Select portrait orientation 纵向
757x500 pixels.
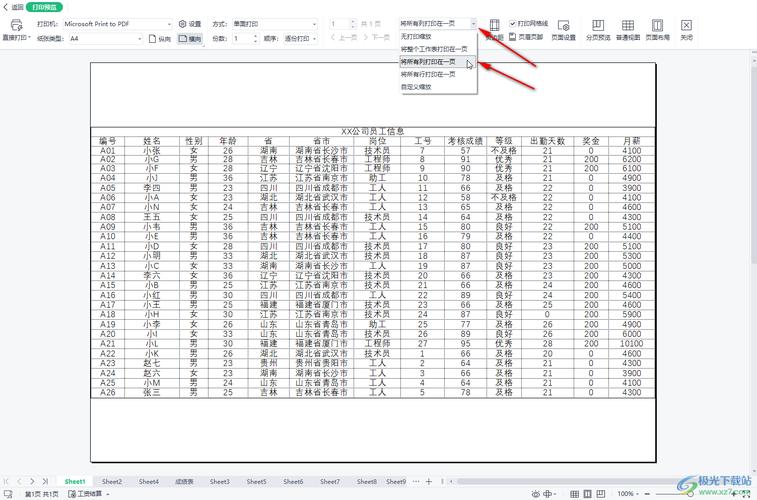(x=160, y=39)
